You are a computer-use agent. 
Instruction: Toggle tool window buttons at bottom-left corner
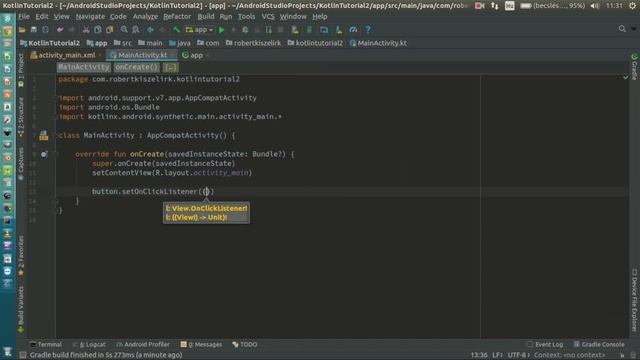tap(23, 355)
